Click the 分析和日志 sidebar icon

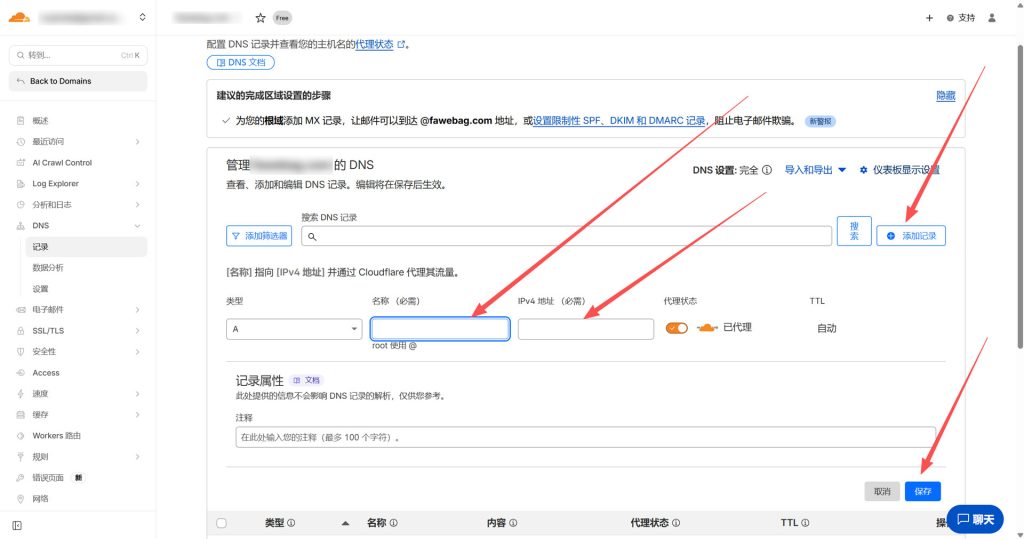(x=20, y=204)
